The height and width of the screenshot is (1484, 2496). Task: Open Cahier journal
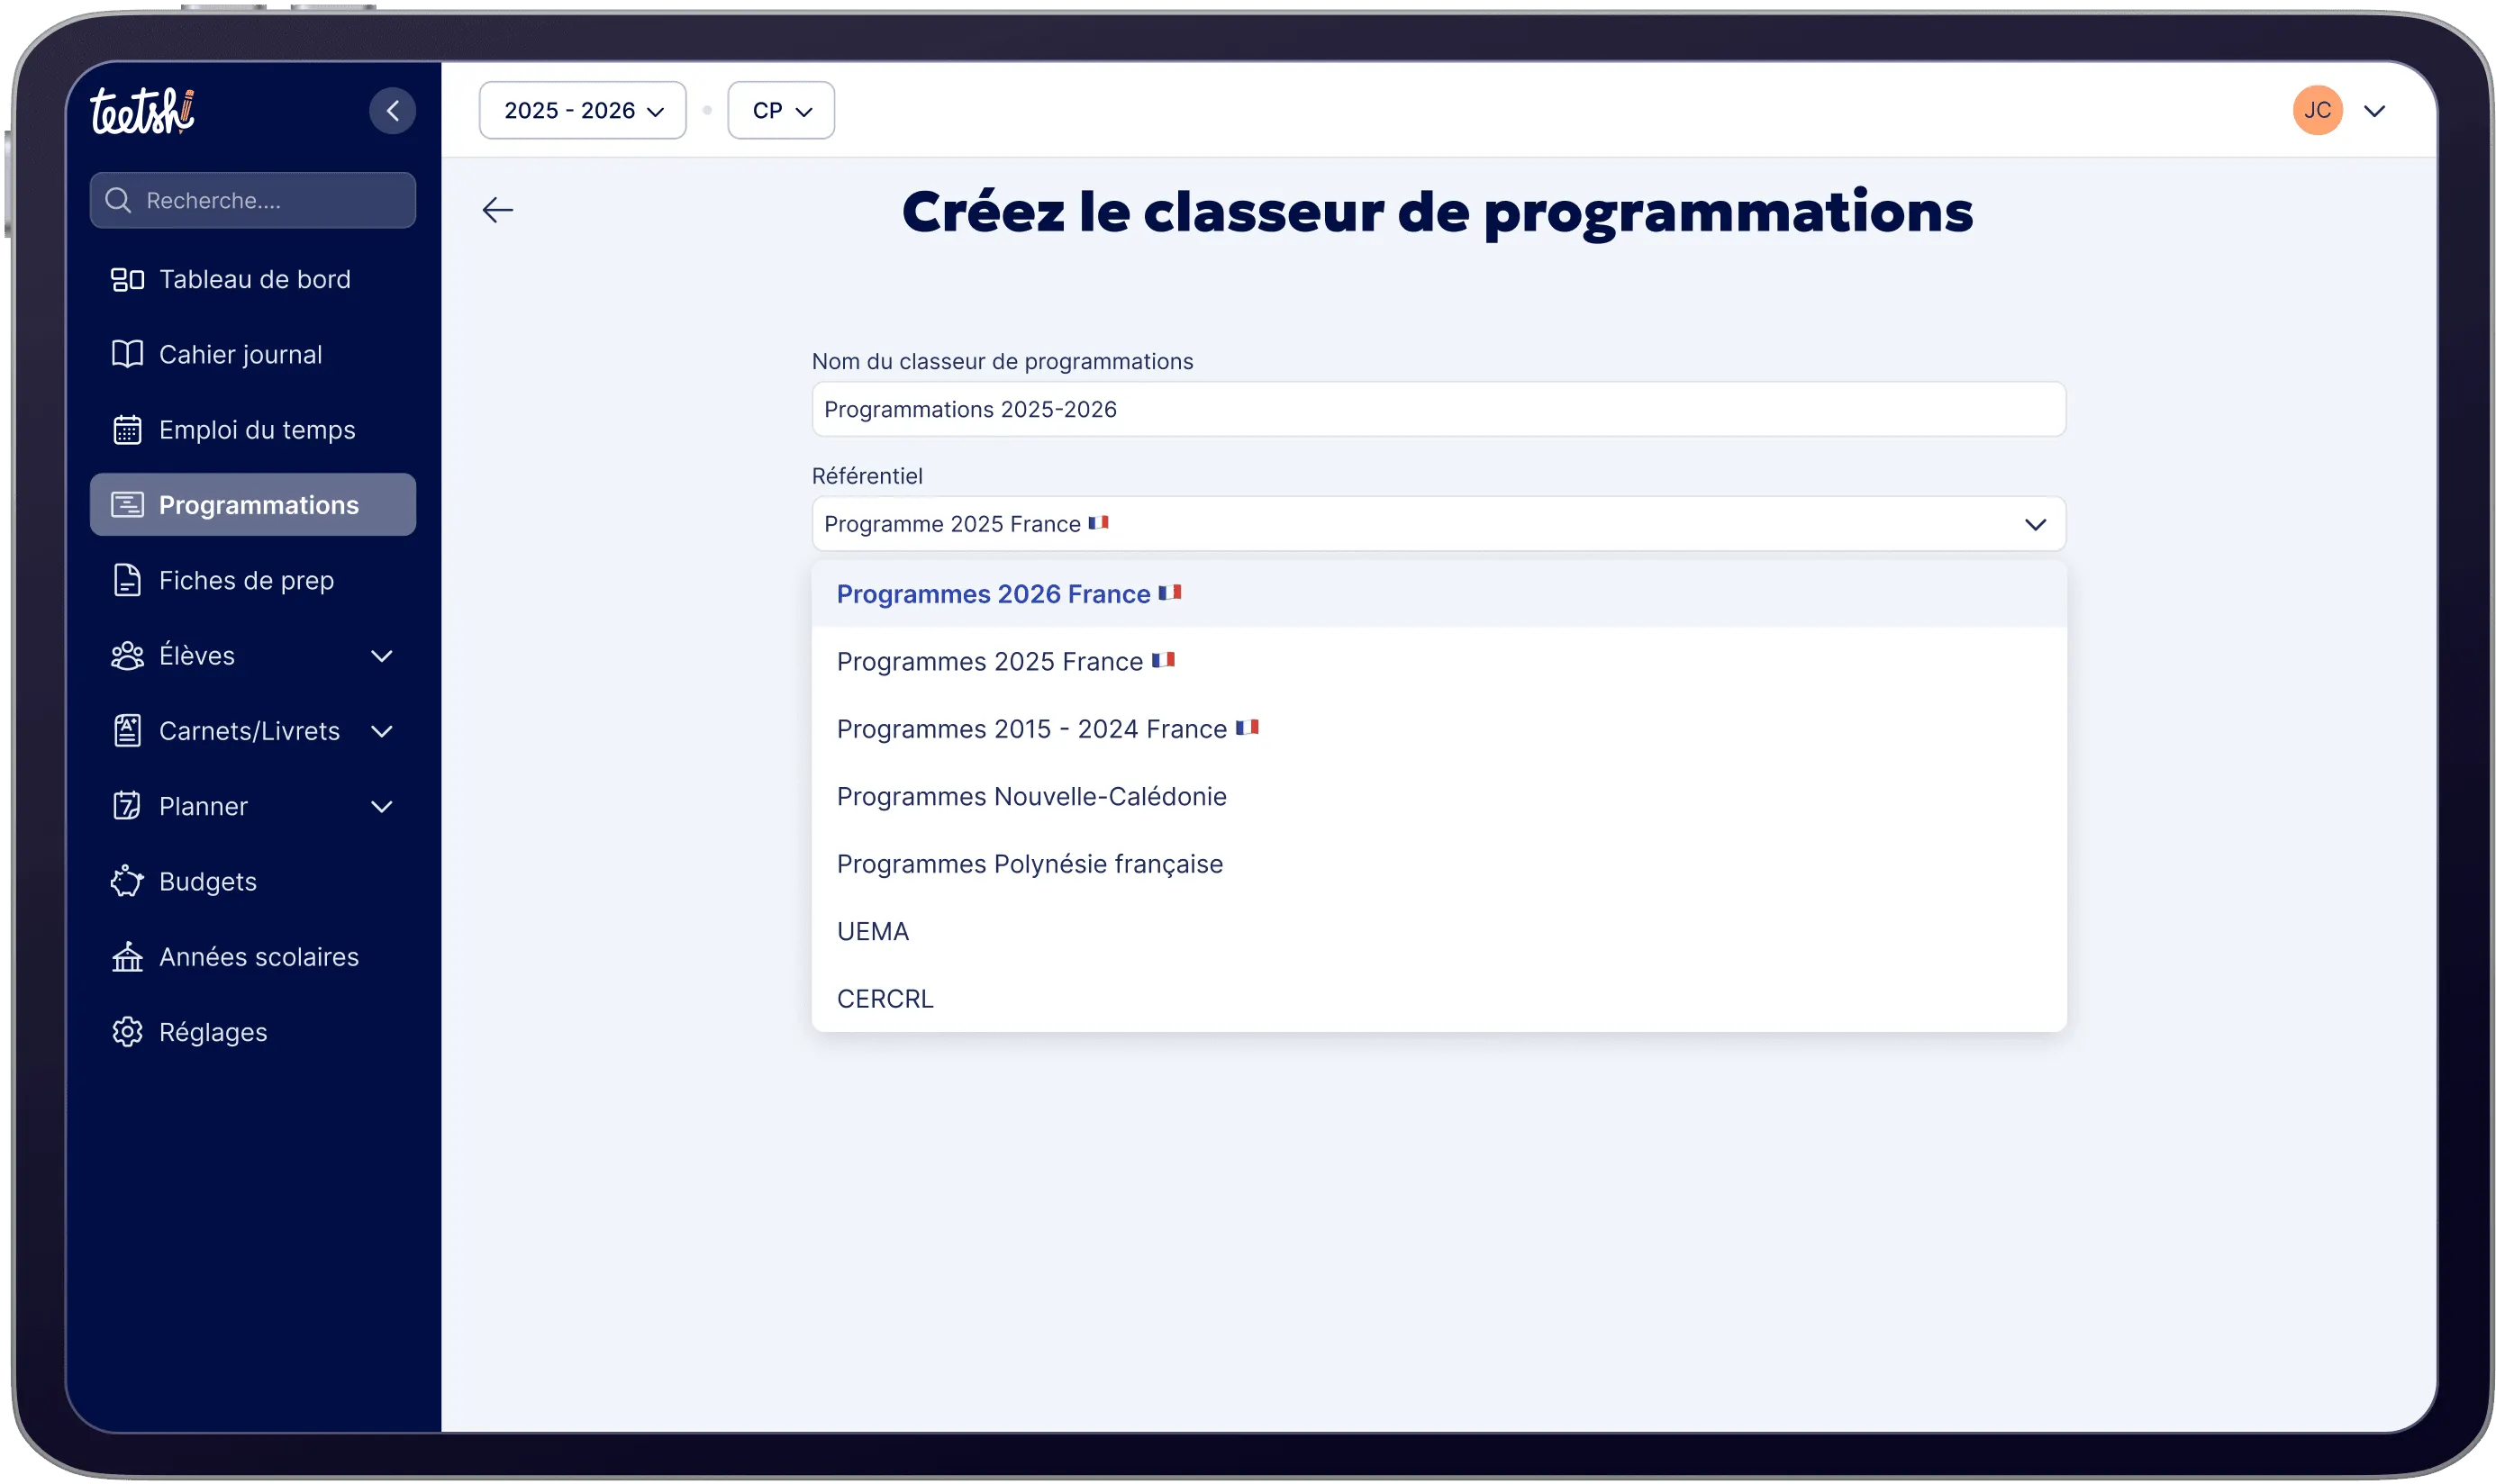point(253,354)
